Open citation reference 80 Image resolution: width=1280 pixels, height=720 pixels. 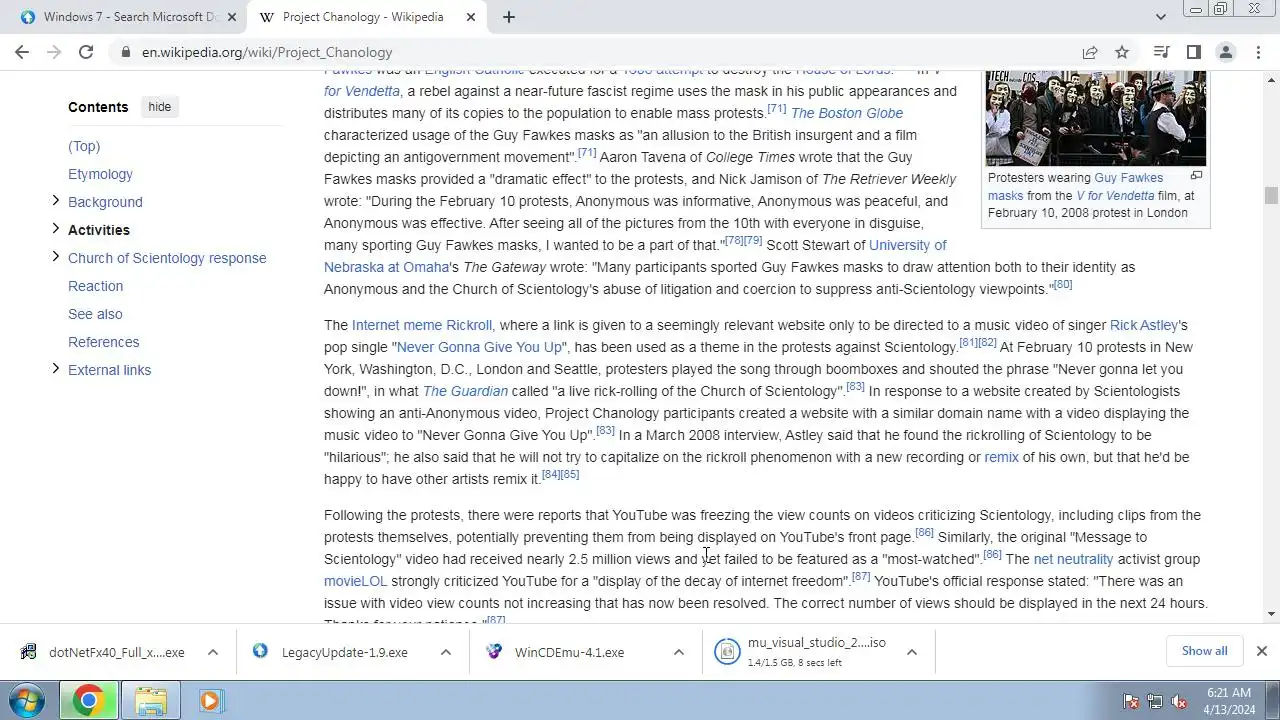1063,285
